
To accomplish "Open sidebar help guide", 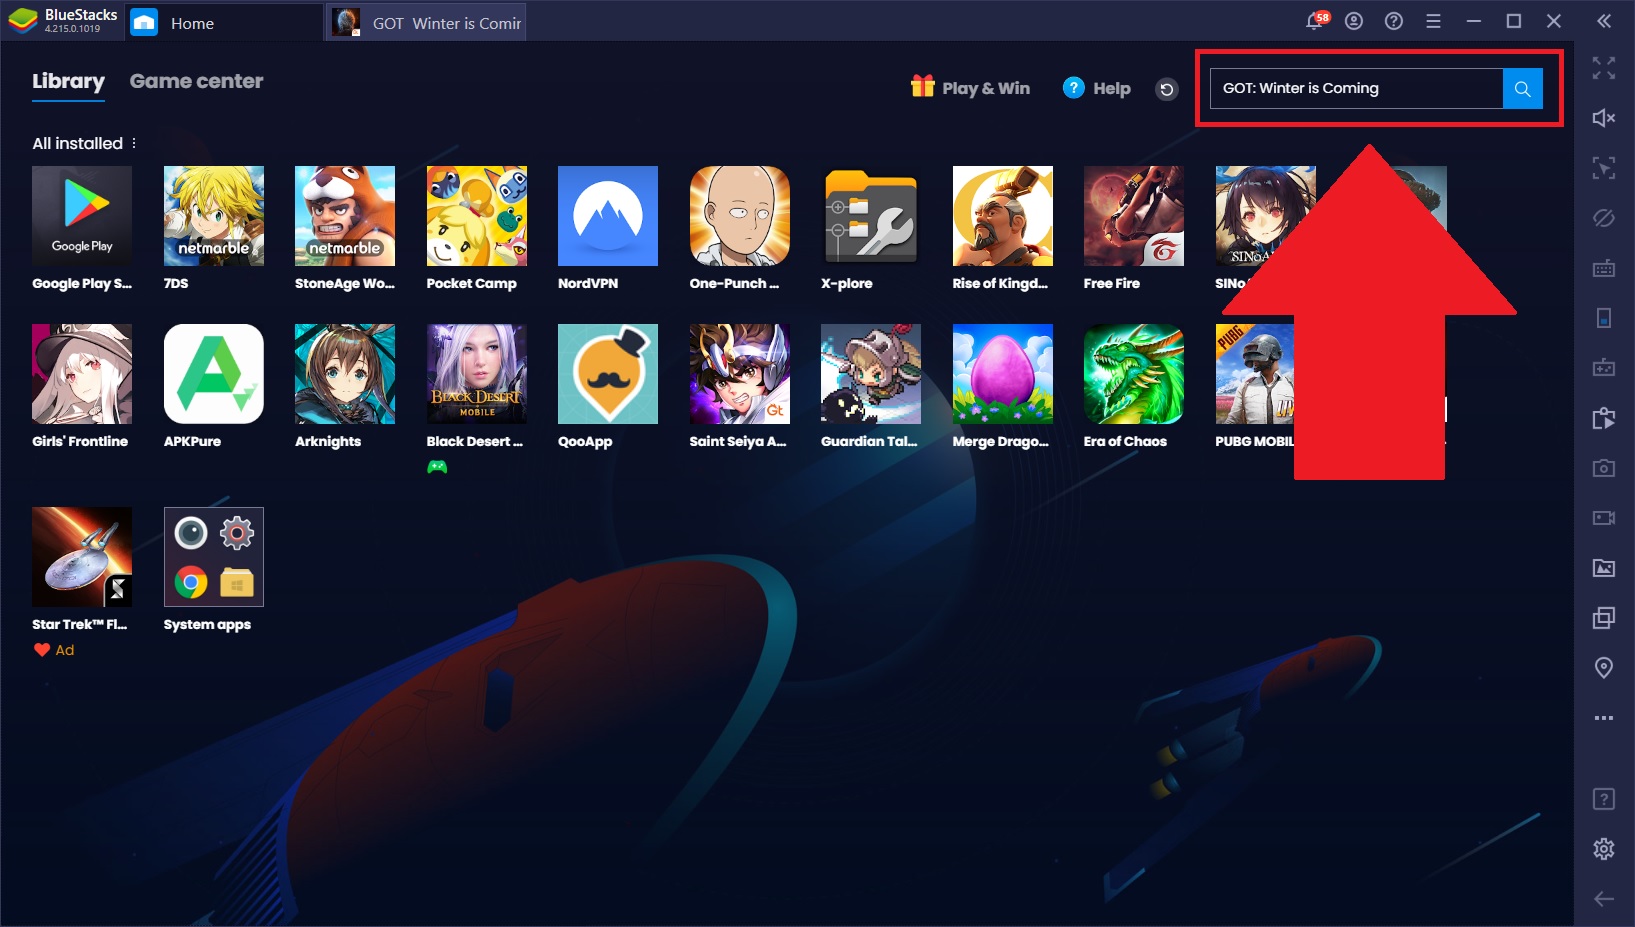I will pyautogui.click(x=1604, y=799).
